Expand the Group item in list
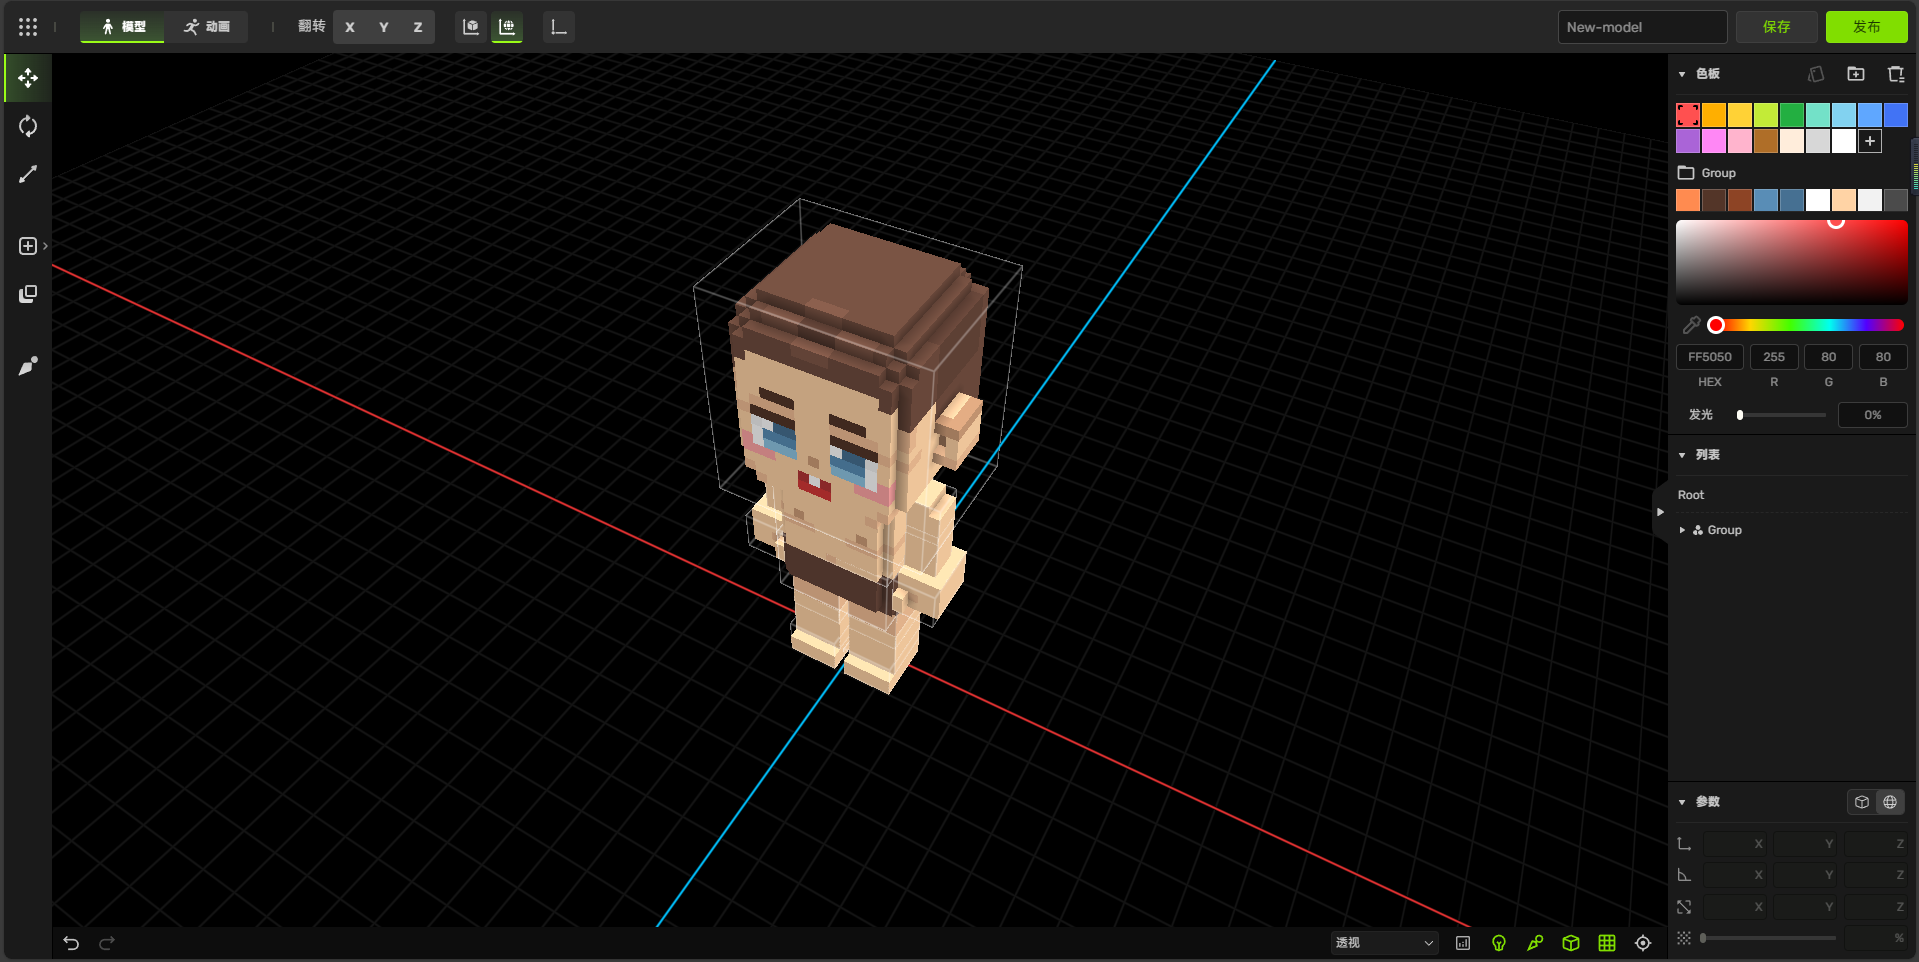 (x=1682, y=530)
